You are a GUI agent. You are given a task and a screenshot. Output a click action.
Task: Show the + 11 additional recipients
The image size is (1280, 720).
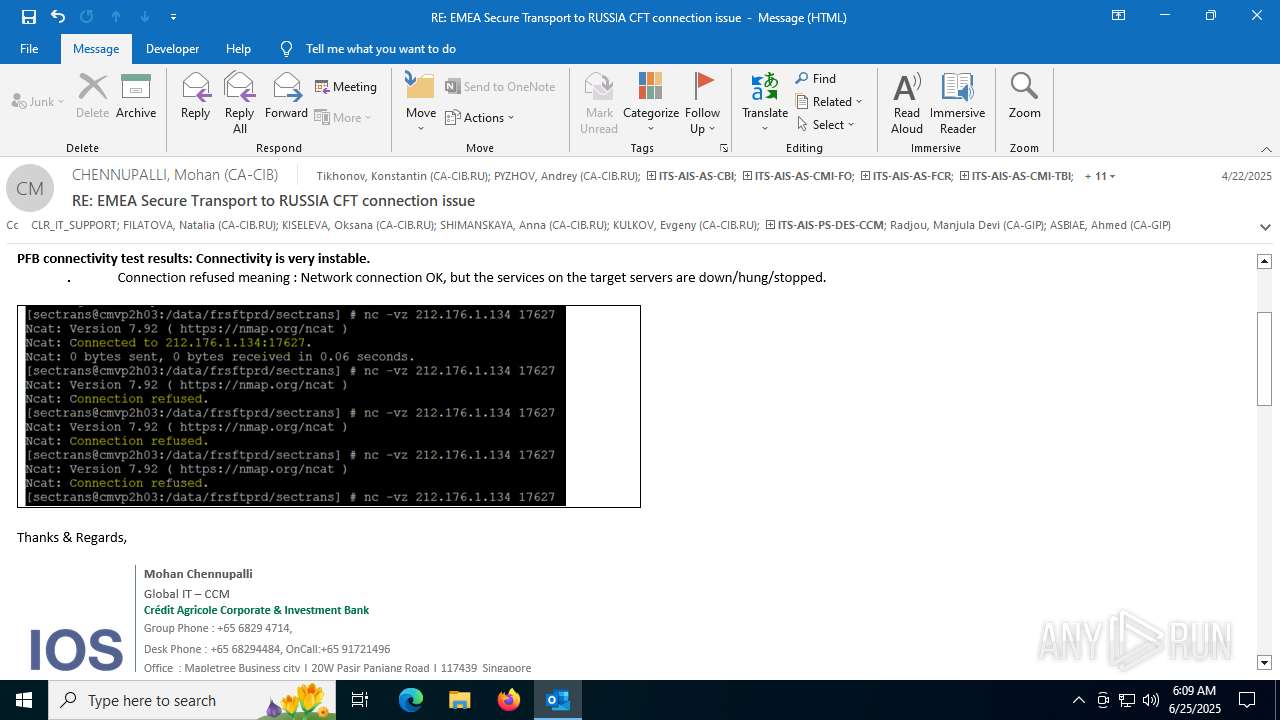point(1100,176)
